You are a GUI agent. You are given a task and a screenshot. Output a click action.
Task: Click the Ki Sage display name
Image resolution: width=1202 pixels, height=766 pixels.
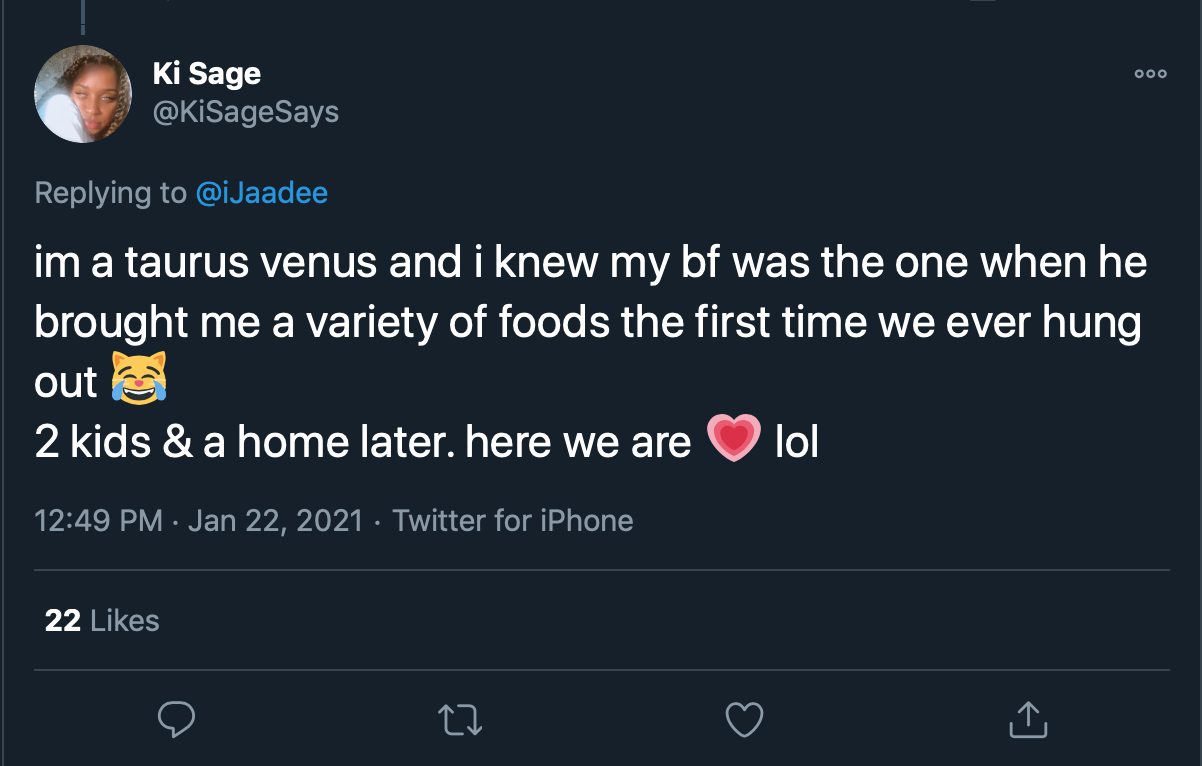click(207, 73)
